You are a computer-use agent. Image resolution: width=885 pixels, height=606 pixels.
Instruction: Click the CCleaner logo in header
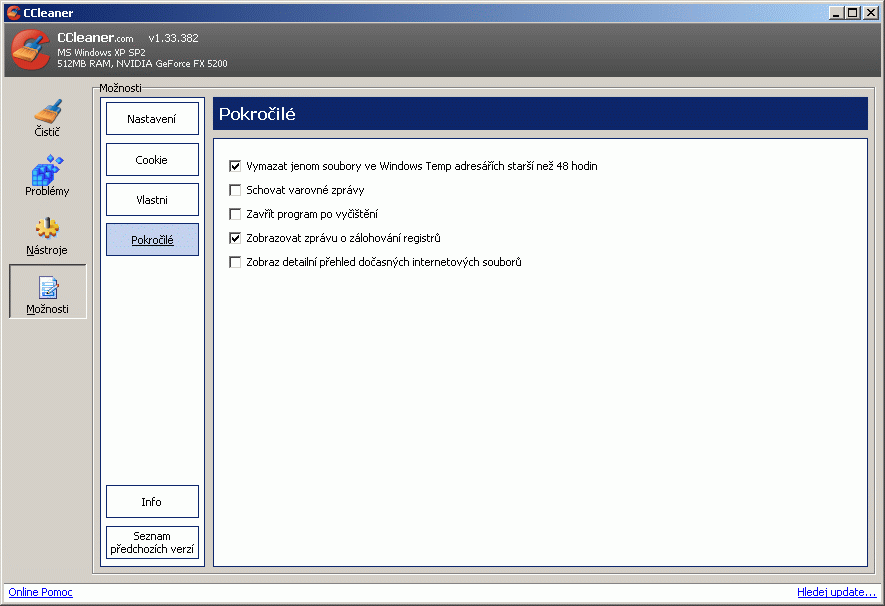coord(30,50)
